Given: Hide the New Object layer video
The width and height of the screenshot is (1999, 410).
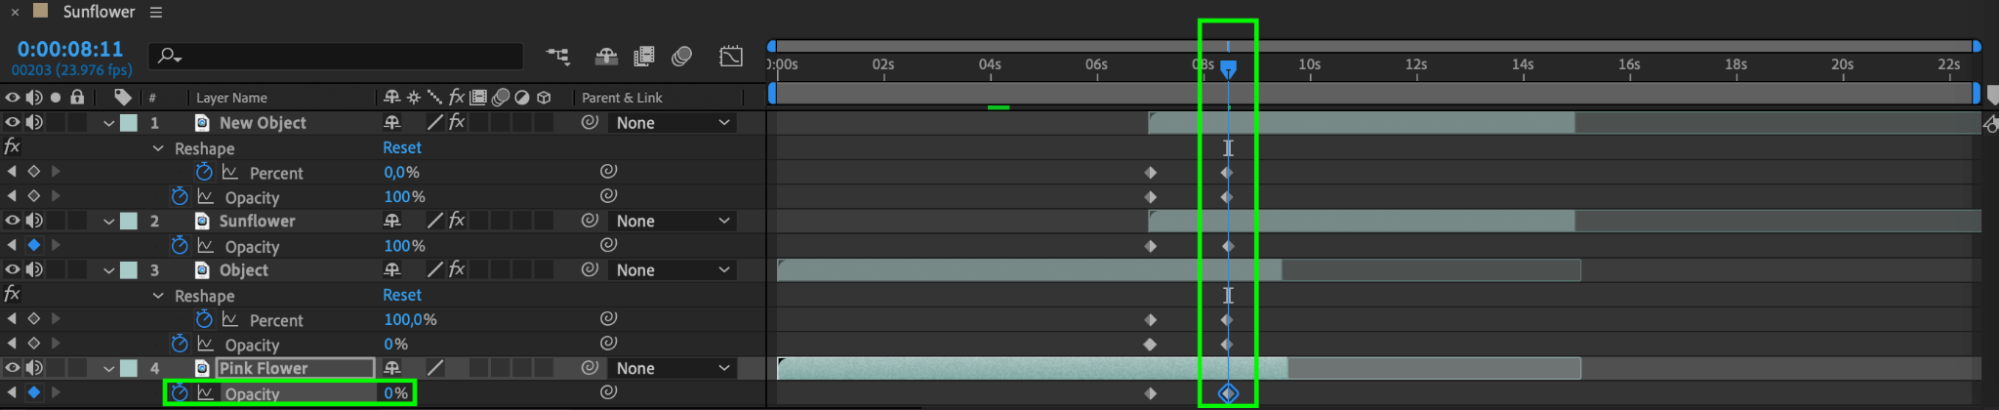Looking at the screenshot, I should pyautogui.click(x=13, y=122).
